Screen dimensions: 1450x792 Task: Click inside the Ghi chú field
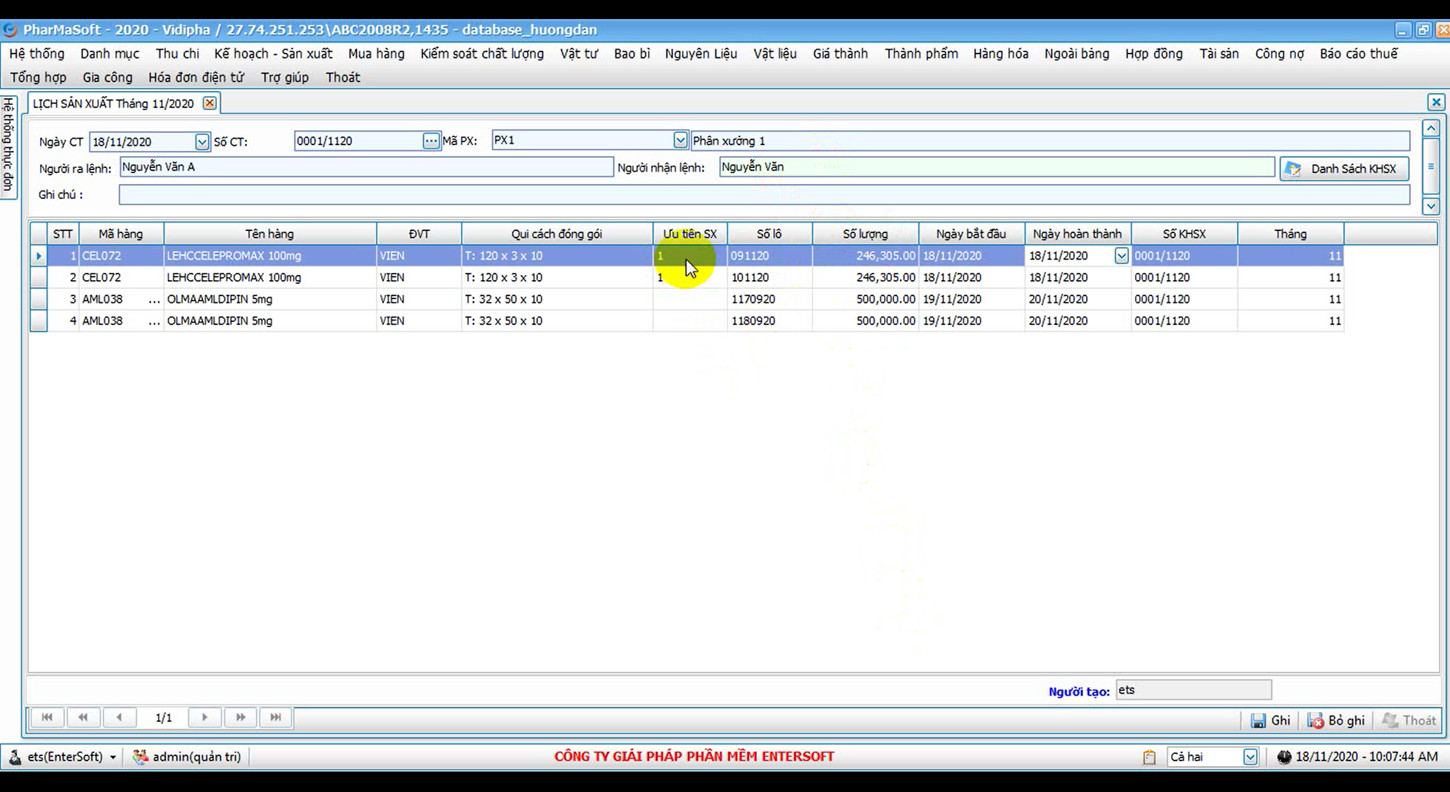(x=400, y=194)
